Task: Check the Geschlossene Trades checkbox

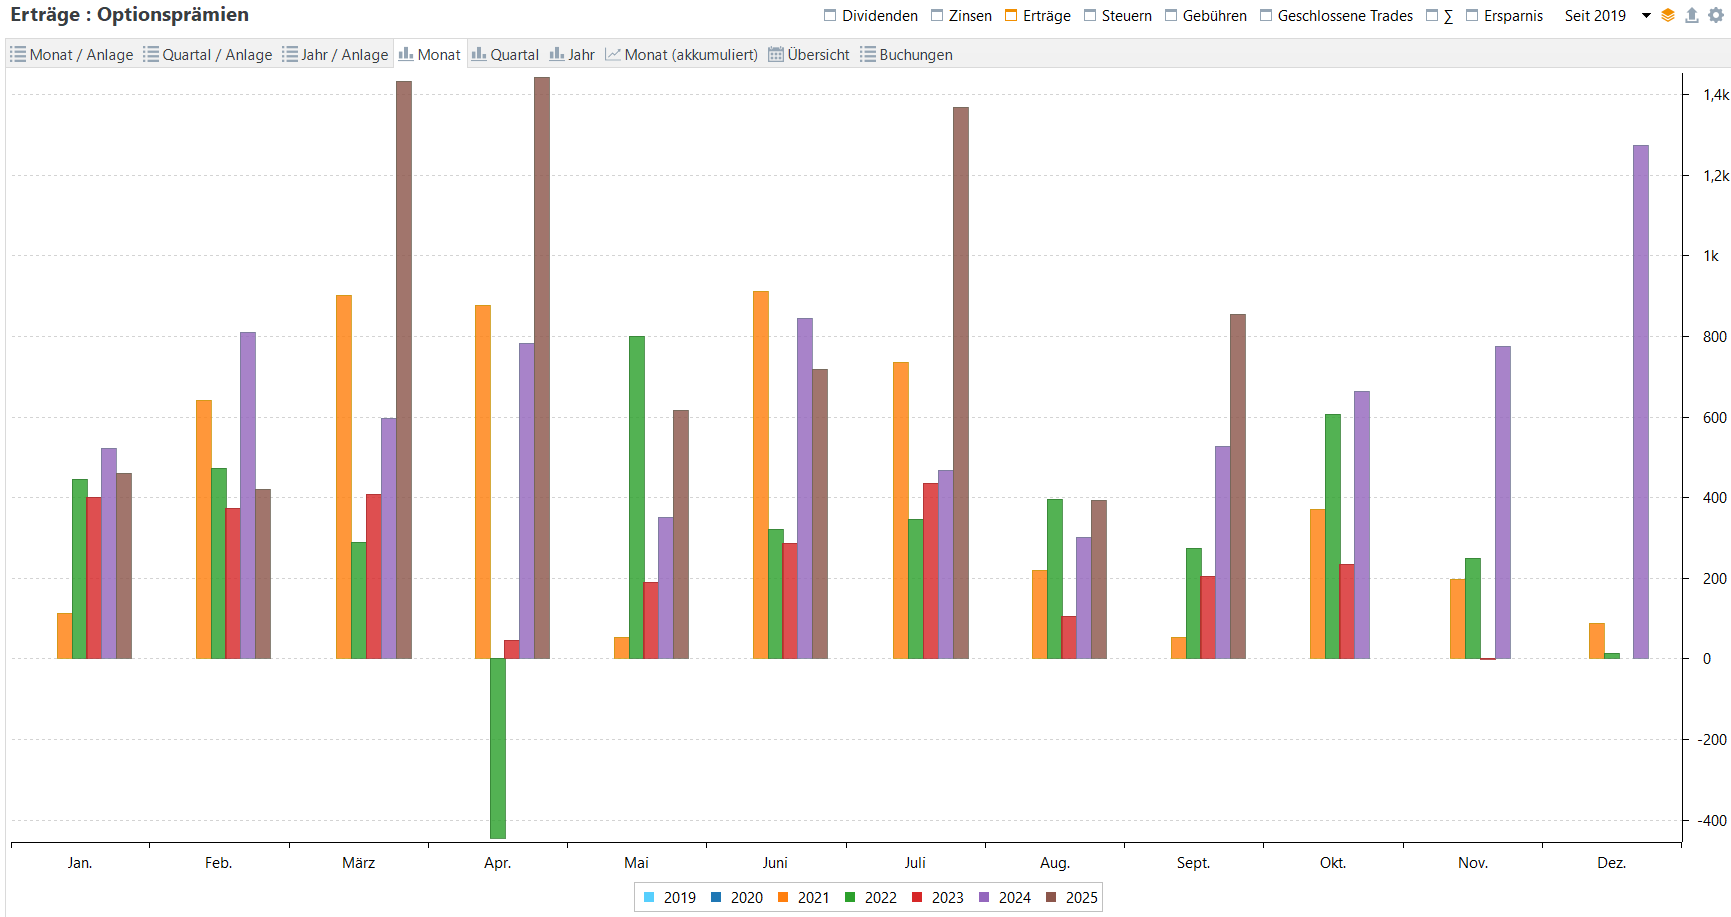Action: click(1266, 16)
